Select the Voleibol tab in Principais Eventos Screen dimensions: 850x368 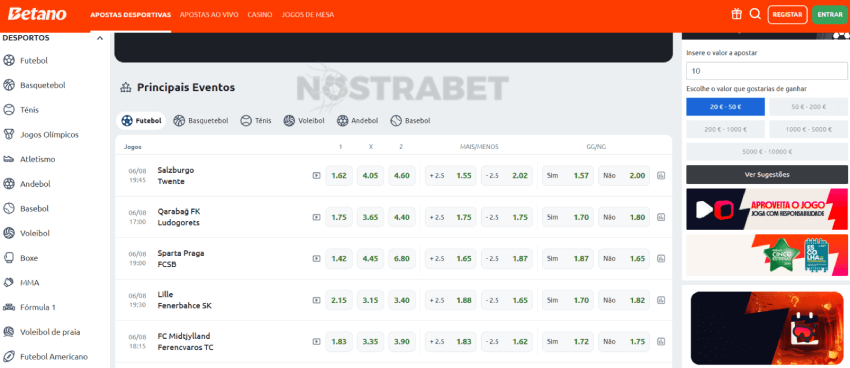(x=304, y=121)
